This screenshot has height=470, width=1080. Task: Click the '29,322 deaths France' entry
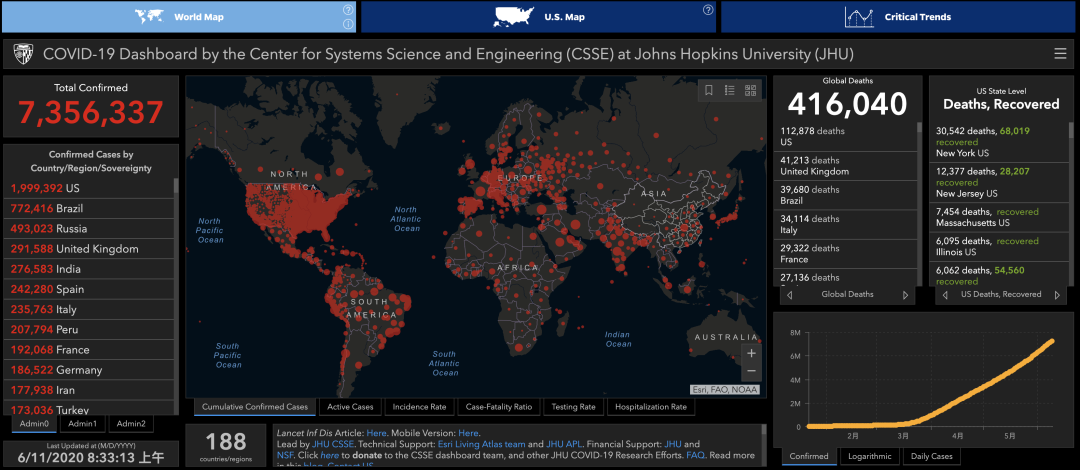tap(846, 254)
